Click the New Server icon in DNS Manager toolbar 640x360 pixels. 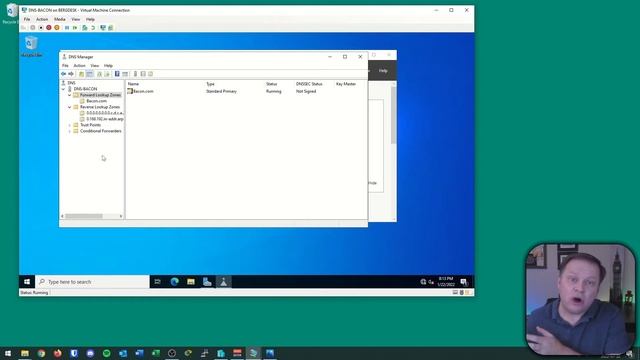pos(135,74)
